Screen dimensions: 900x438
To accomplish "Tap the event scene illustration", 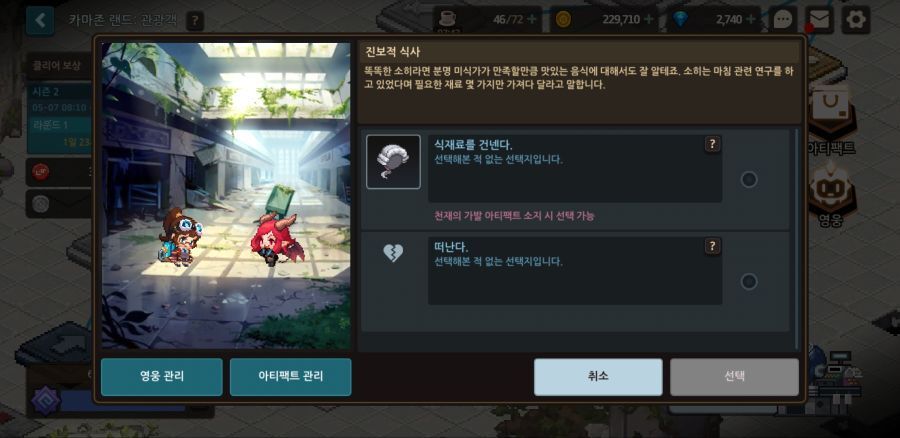I will (226, 195).
